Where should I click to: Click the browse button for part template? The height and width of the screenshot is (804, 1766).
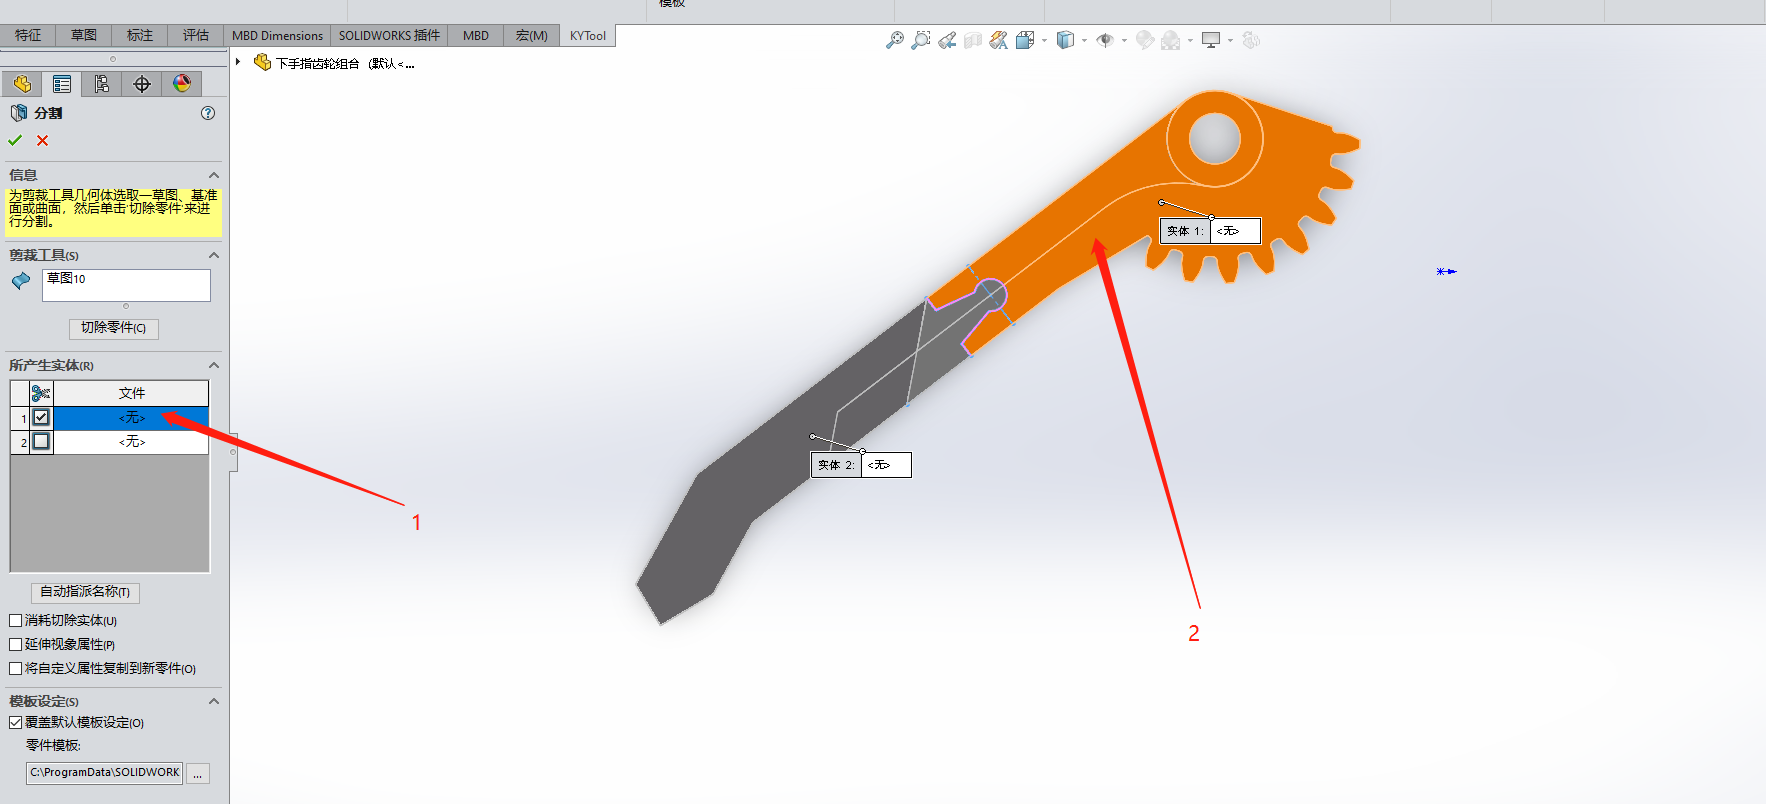tap(198, 773)
